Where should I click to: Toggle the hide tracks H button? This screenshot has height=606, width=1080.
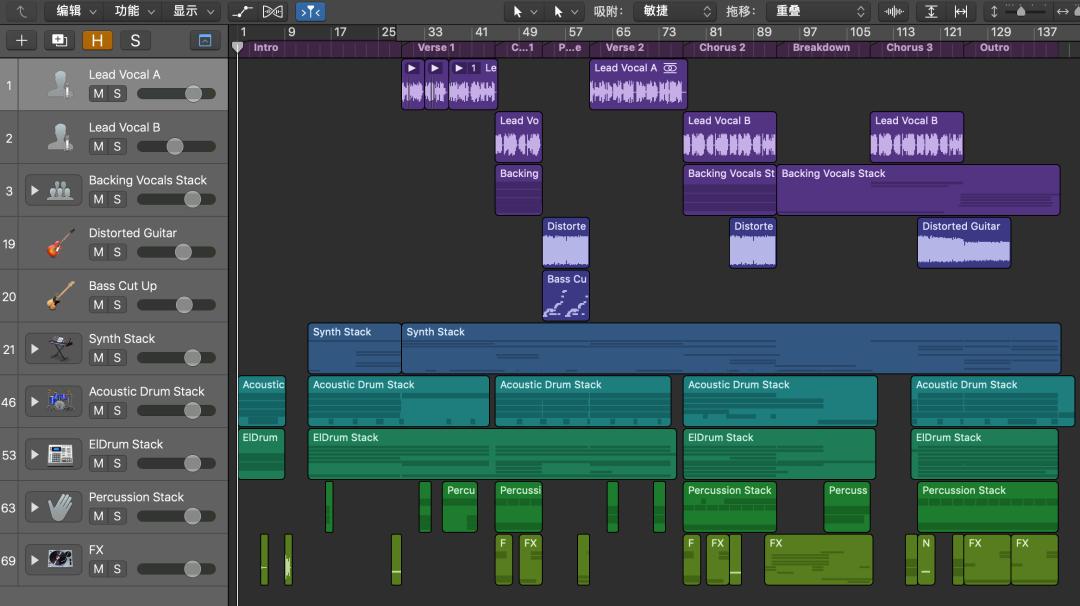pyautogui.click(x=97, y=41)
